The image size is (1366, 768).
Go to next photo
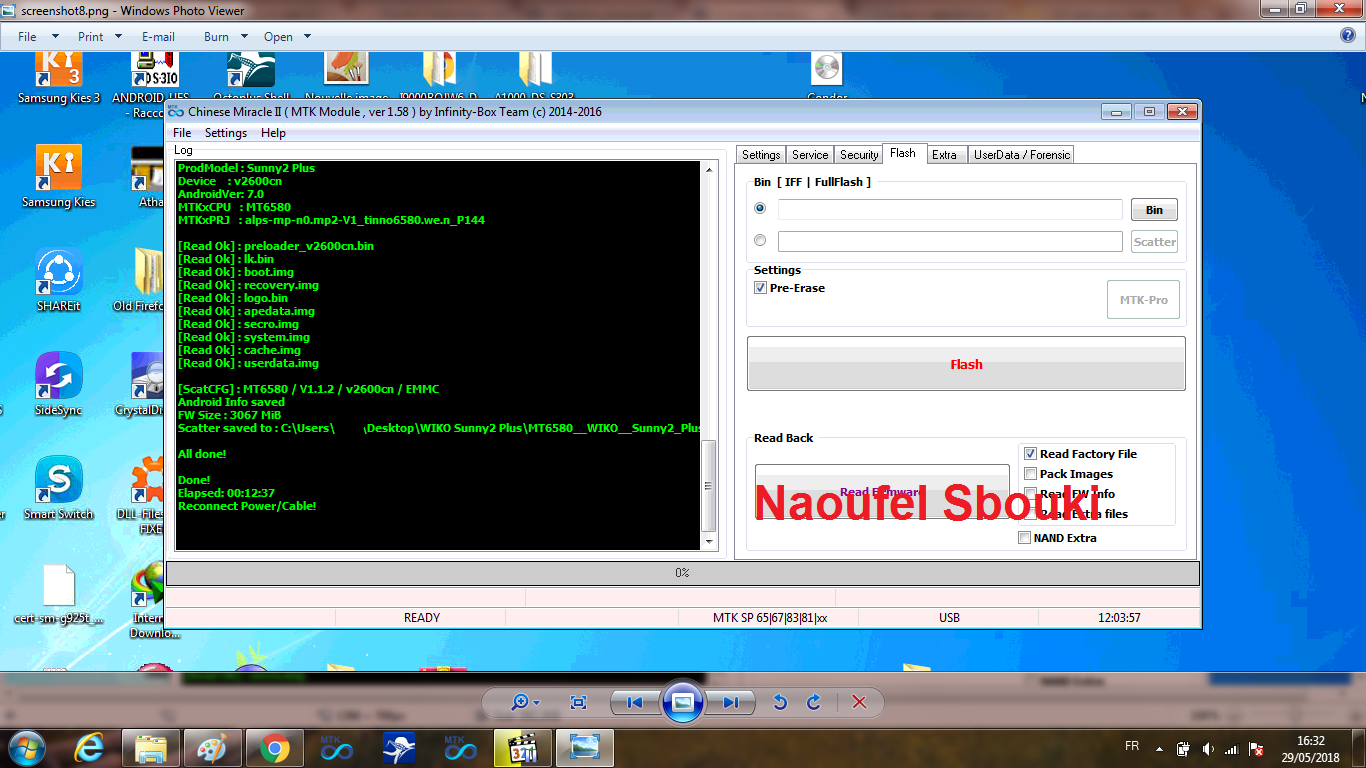click(730, 702)
